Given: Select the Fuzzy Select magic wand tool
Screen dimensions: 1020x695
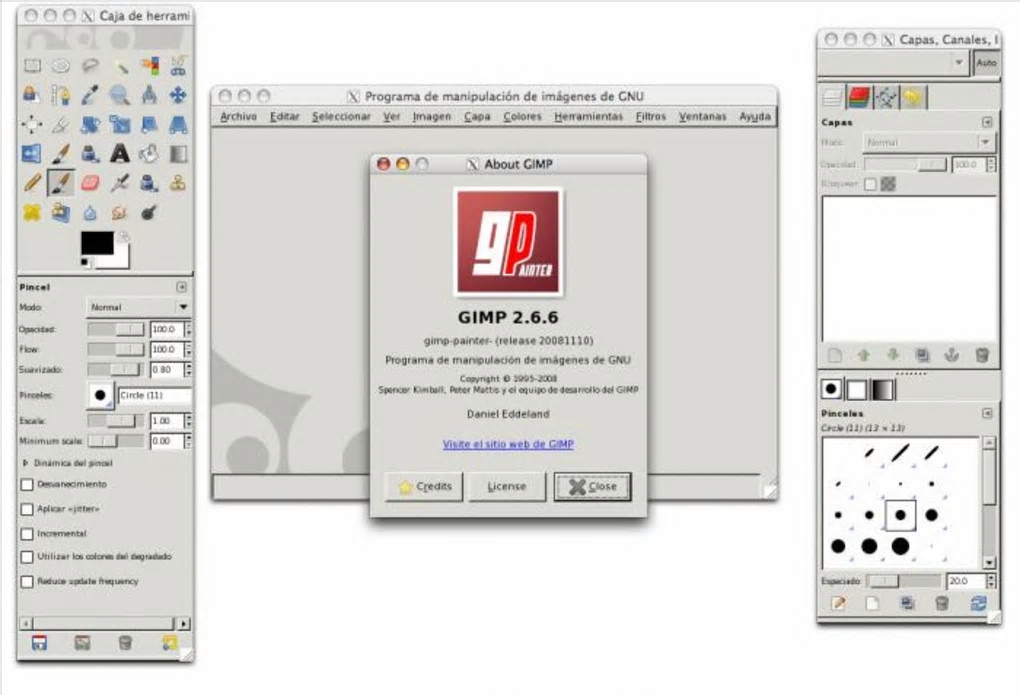Looking at the screenshot, I should 120,66.
